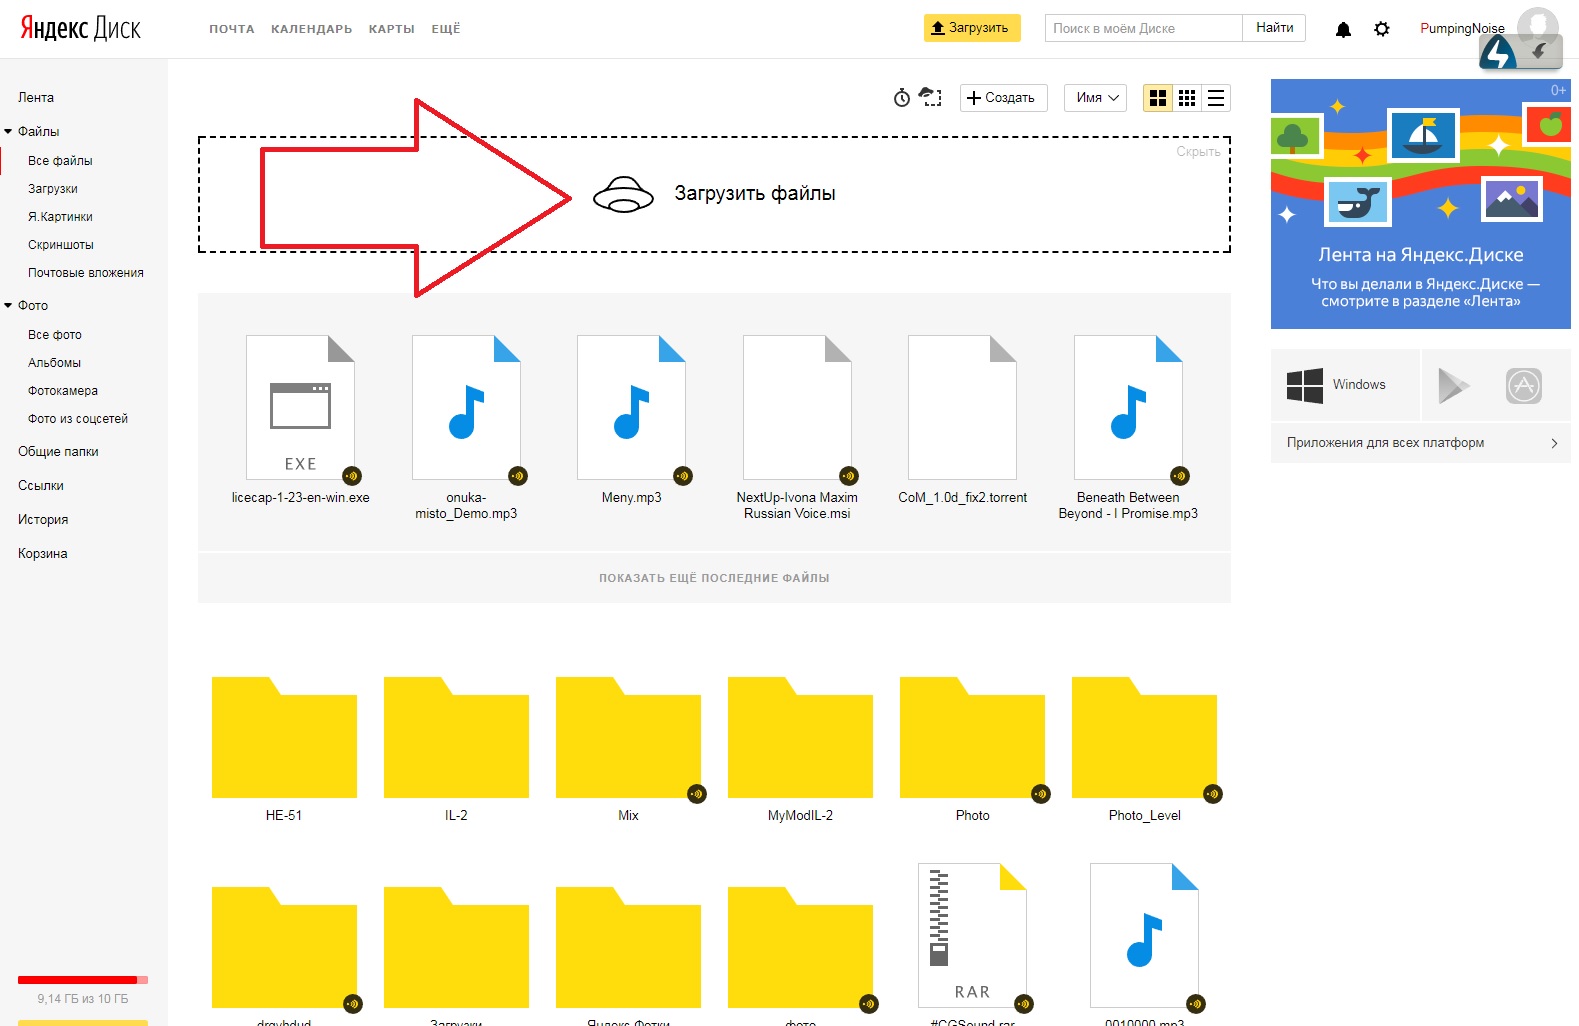Open the PumpingNoise account menu
1579x1026 pixels.
[1462, 28]
